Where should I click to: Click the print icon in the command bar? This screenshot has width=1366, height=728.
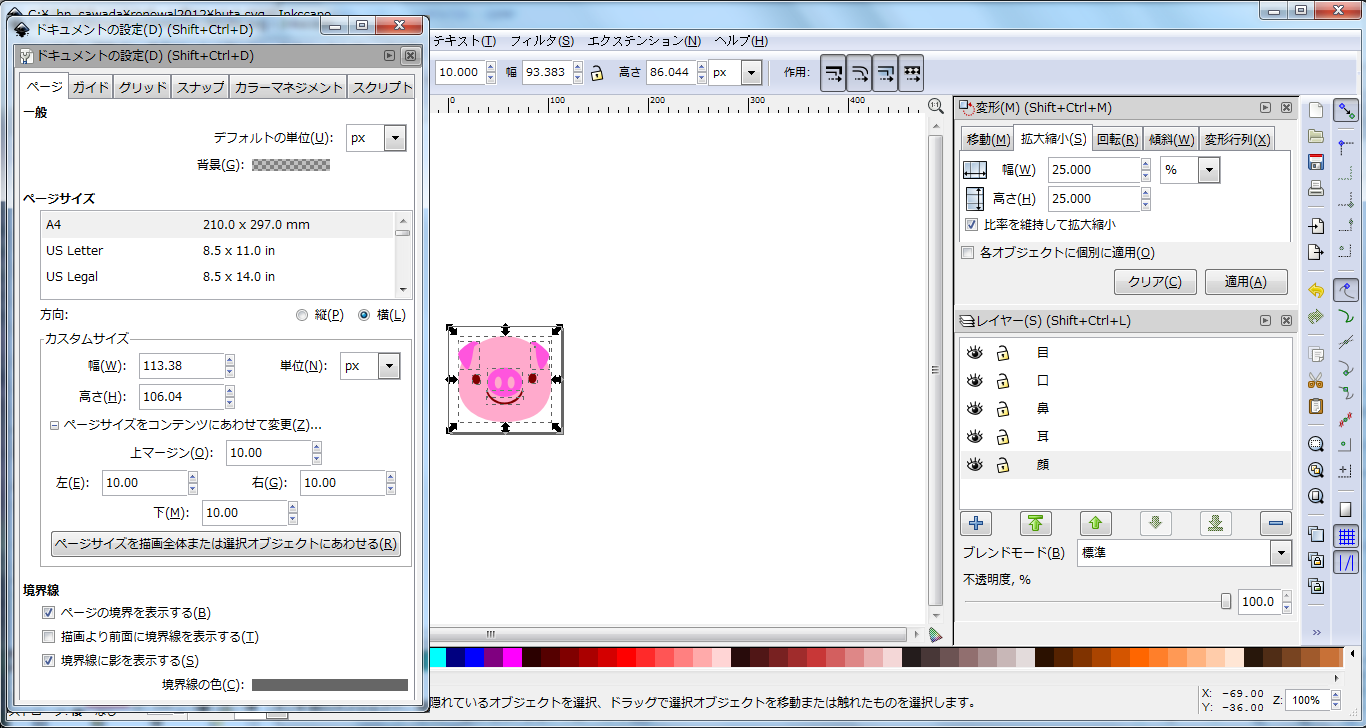(1316, 188)
